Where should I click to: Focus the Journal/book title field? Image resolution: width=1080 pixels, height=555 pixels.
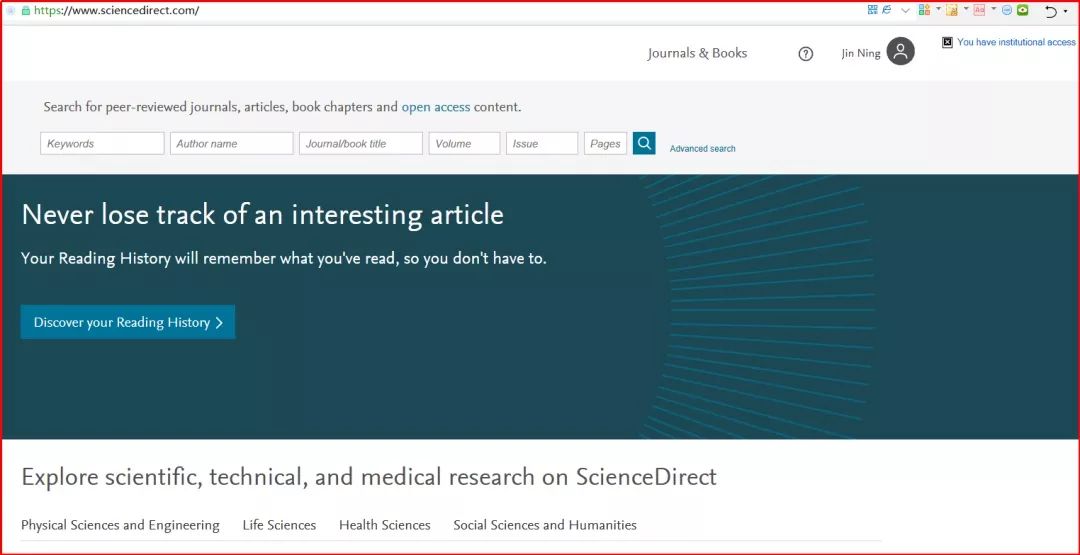[x=361, y=143]
